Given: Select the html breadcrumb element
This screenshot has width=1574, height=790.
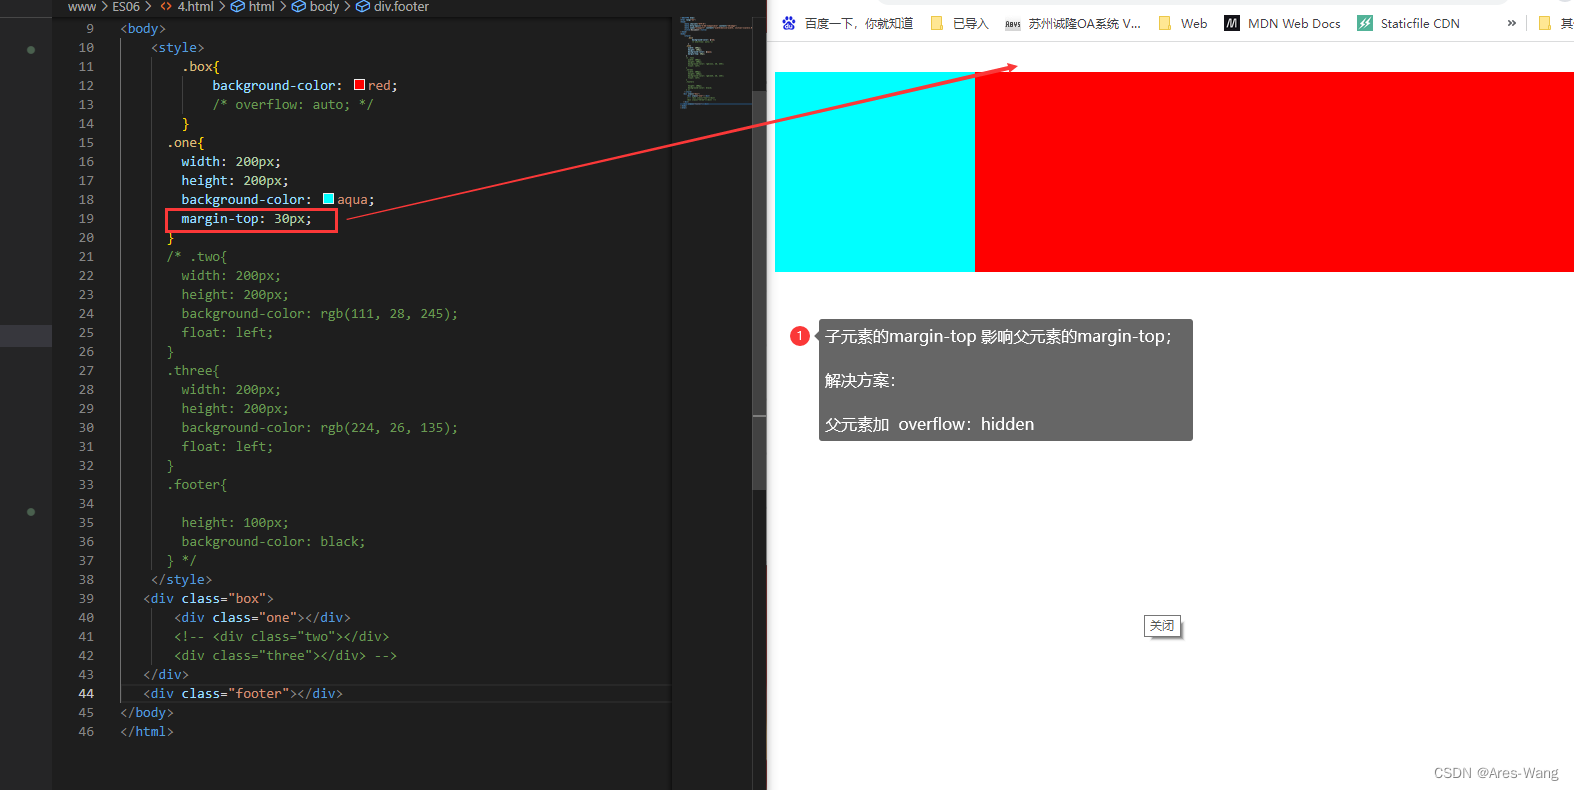Looking at the screenshot, I should tap(253, 7).
